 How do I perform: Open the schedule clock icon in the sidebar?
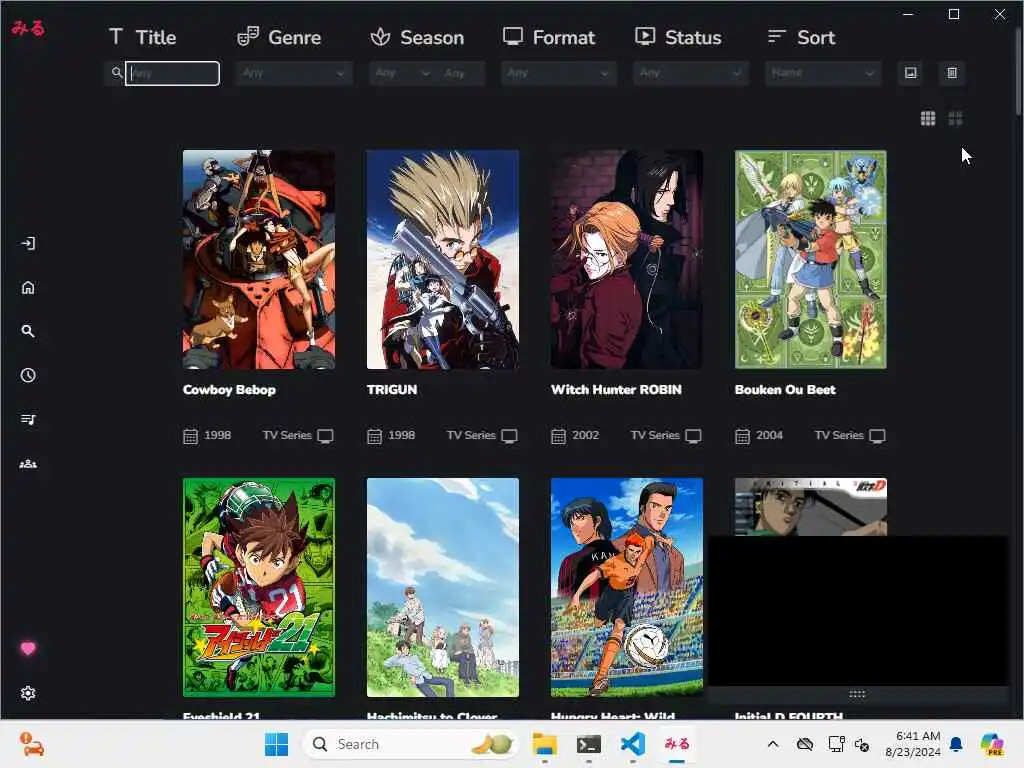click(x=27, y=376)
